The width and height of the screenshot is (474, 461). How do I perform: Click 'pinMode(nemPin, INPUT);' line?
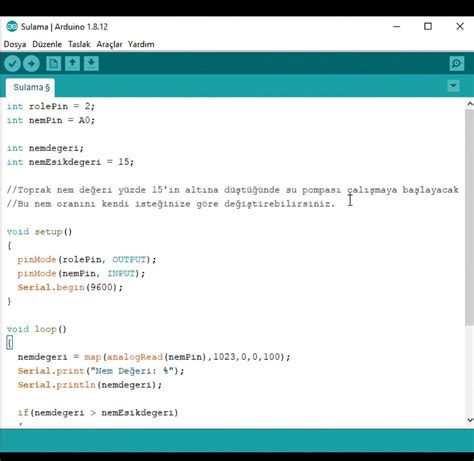(x=81, y=274)
